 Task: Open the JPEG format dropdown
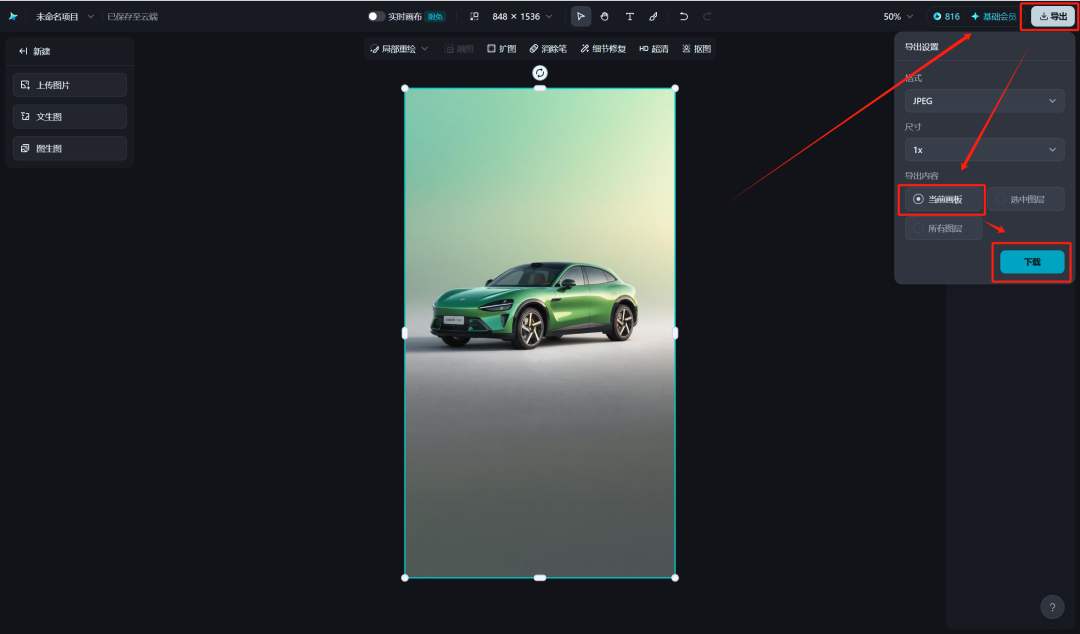tap(984, 100)
